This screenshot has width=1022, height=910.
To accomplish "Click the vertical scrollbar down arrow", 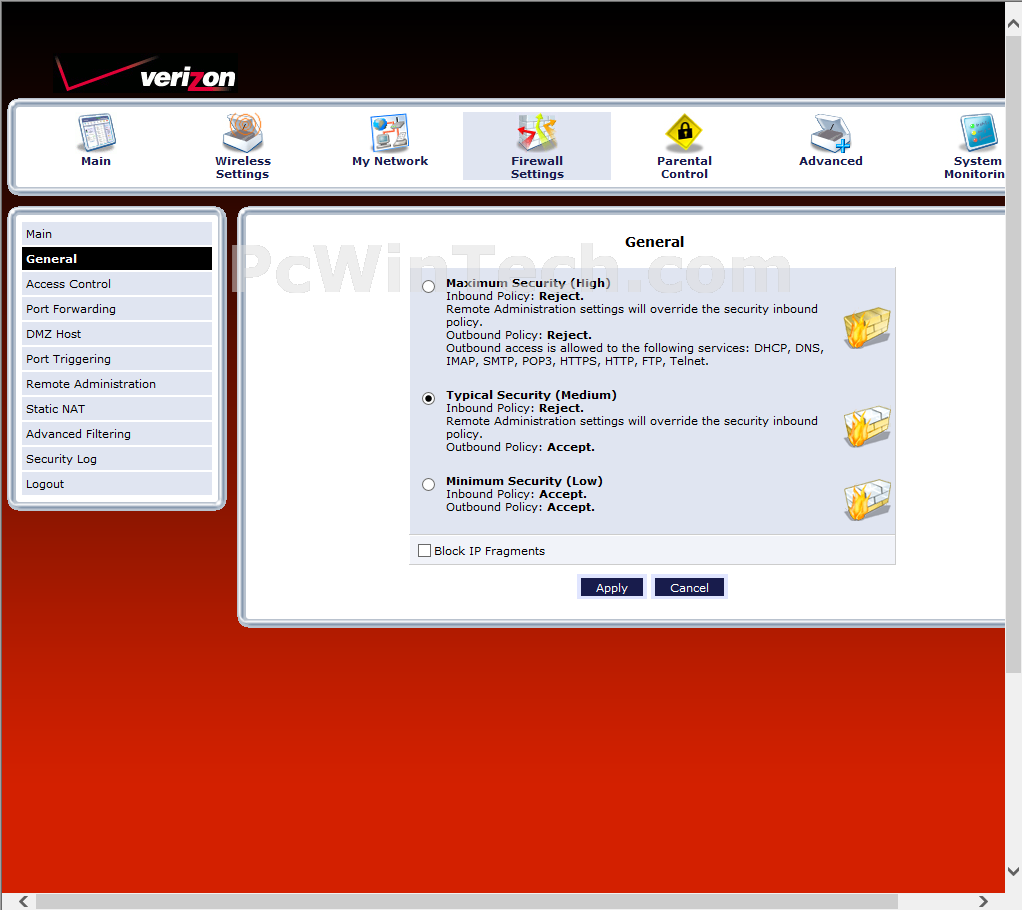I will pos(1013,871).
